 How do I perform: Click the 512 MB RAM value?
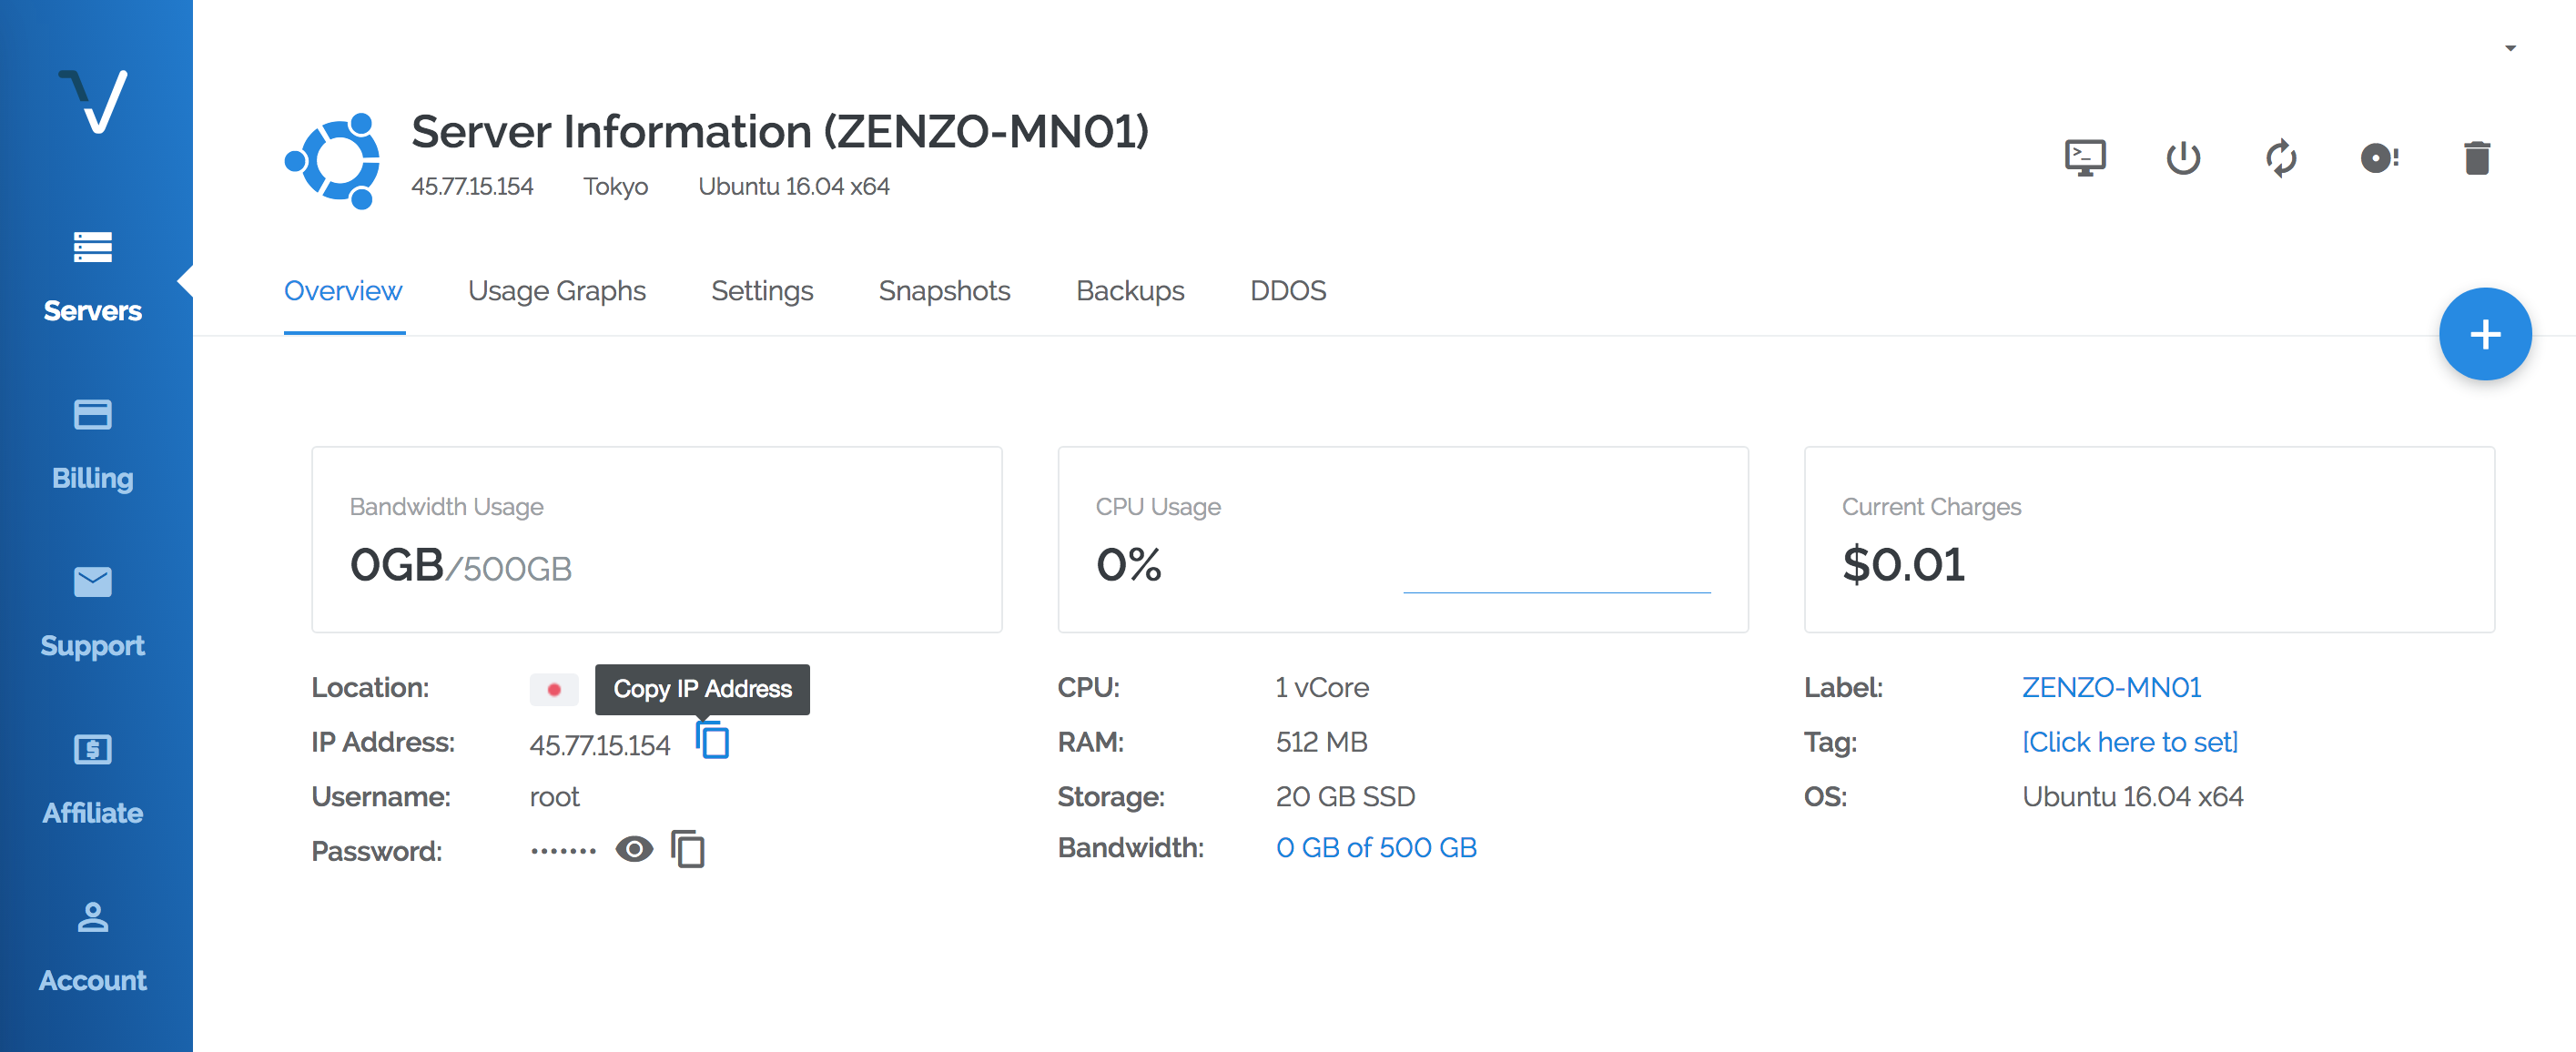click(1321, 742)
